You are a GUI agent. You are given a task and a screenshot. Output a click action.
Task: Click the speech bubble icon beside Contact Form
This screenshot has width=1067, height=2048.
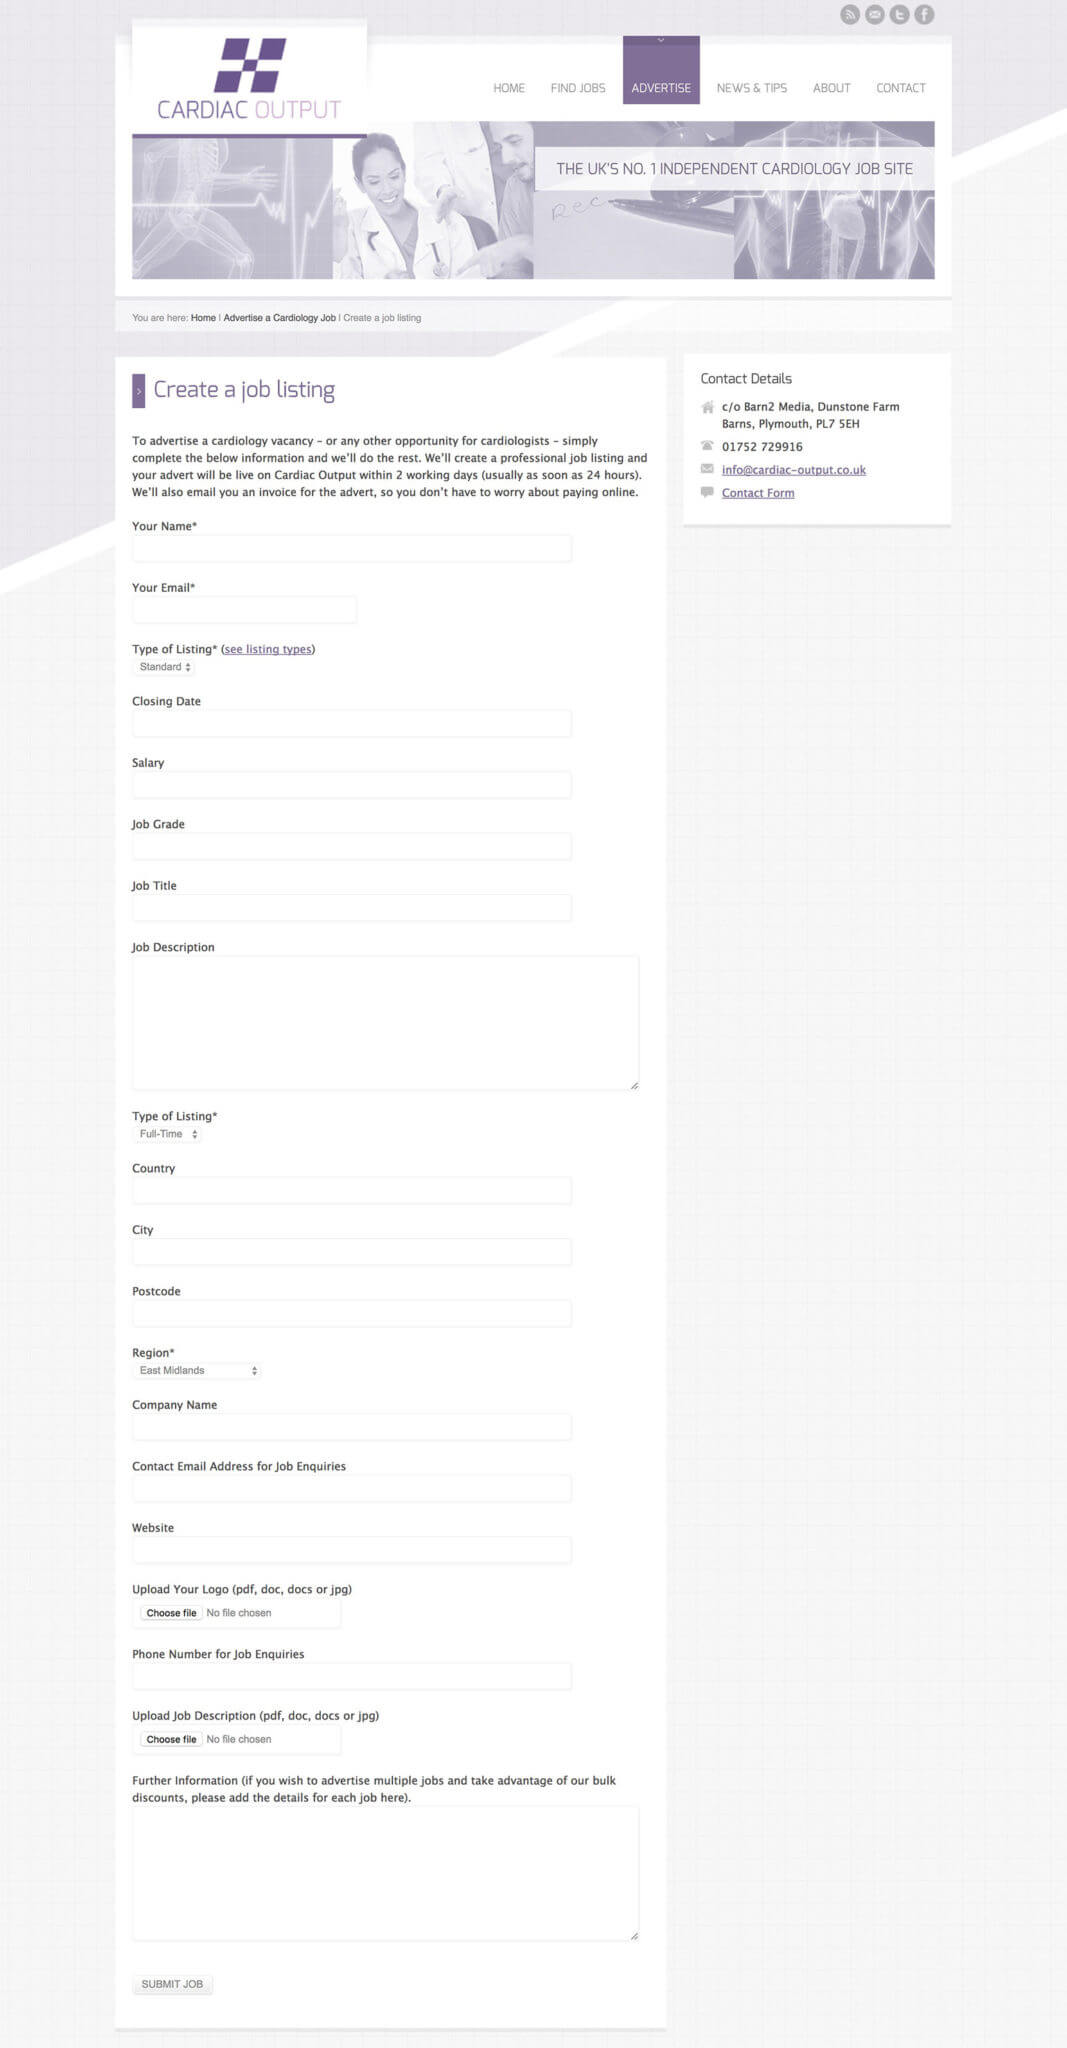pyautogui.click(x=708, y=492)
